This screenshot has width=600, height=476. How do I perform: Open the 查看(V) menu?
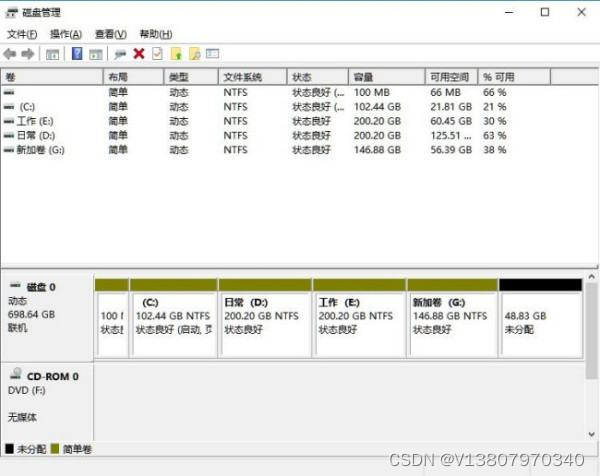coord(111,34)
